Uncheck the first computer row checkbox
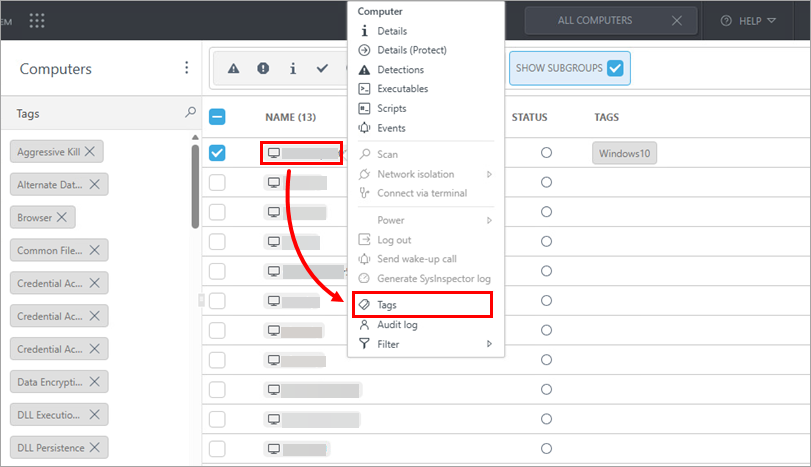Viewport: 811px width, 467px height. click(217, 153)
